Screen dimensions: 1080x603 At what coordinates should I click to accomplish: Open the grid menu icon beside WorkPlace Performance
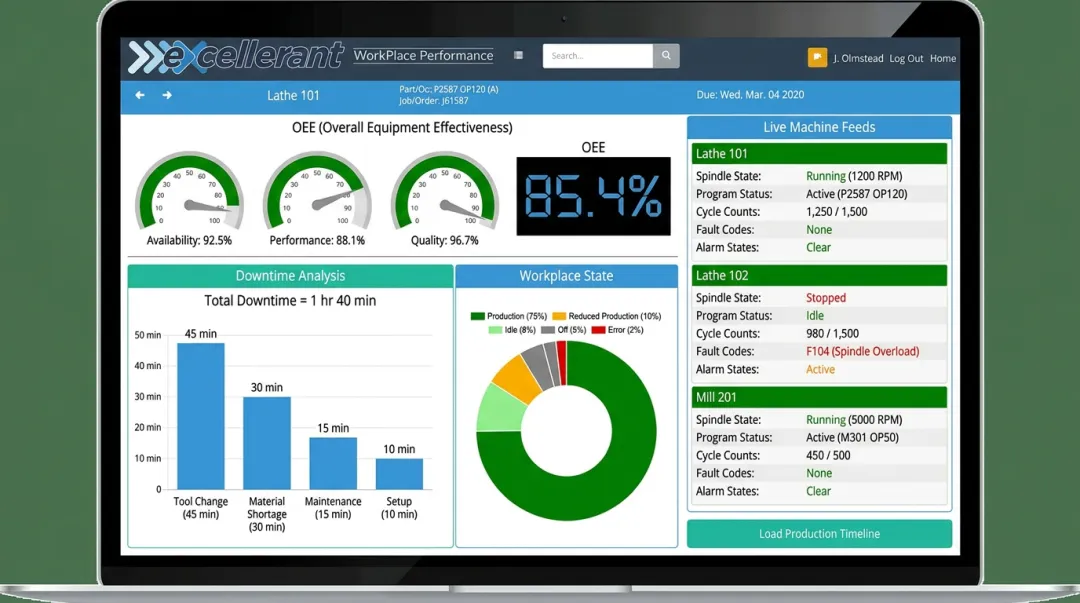518,56
